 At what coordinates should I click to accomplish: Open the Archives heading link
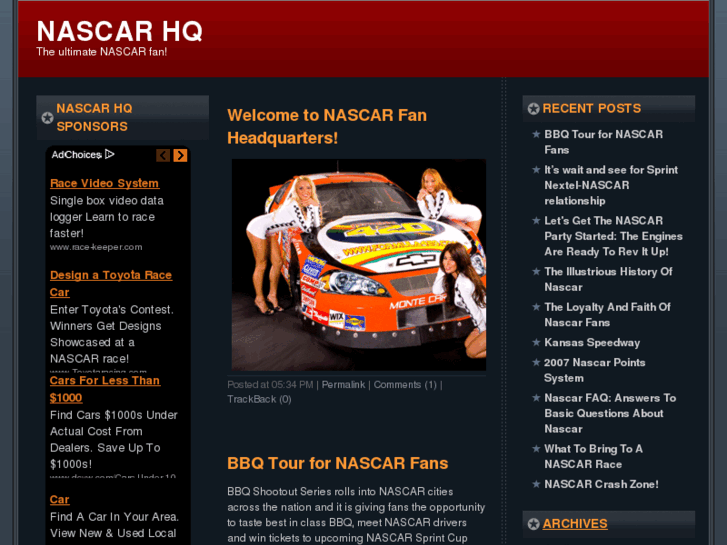point(574,524)
